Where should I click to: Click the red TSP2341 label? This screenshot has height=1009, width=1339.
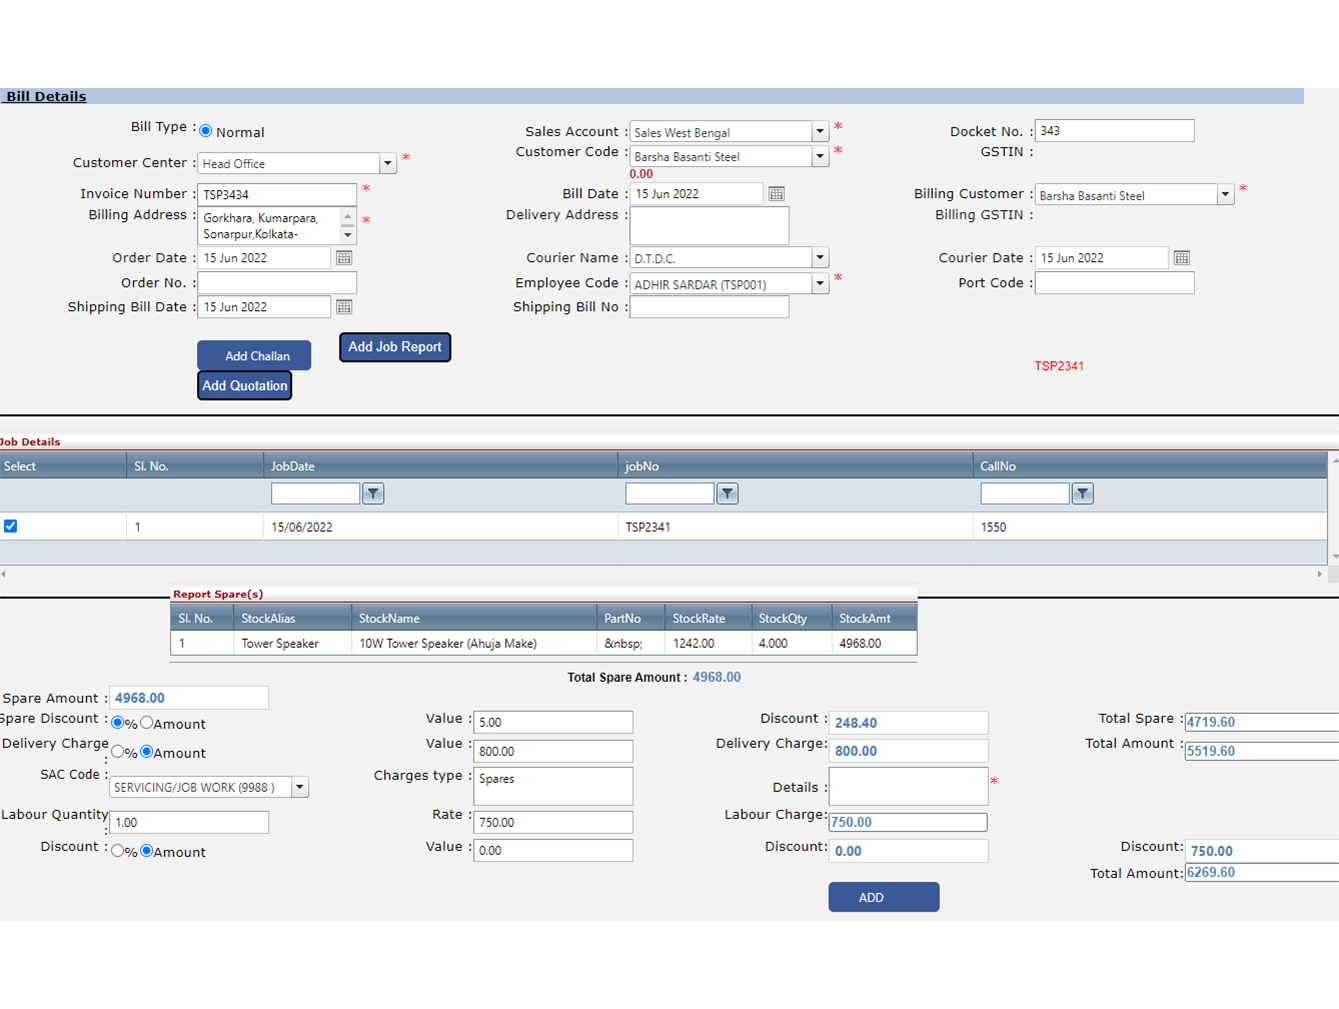point(1059,366)
